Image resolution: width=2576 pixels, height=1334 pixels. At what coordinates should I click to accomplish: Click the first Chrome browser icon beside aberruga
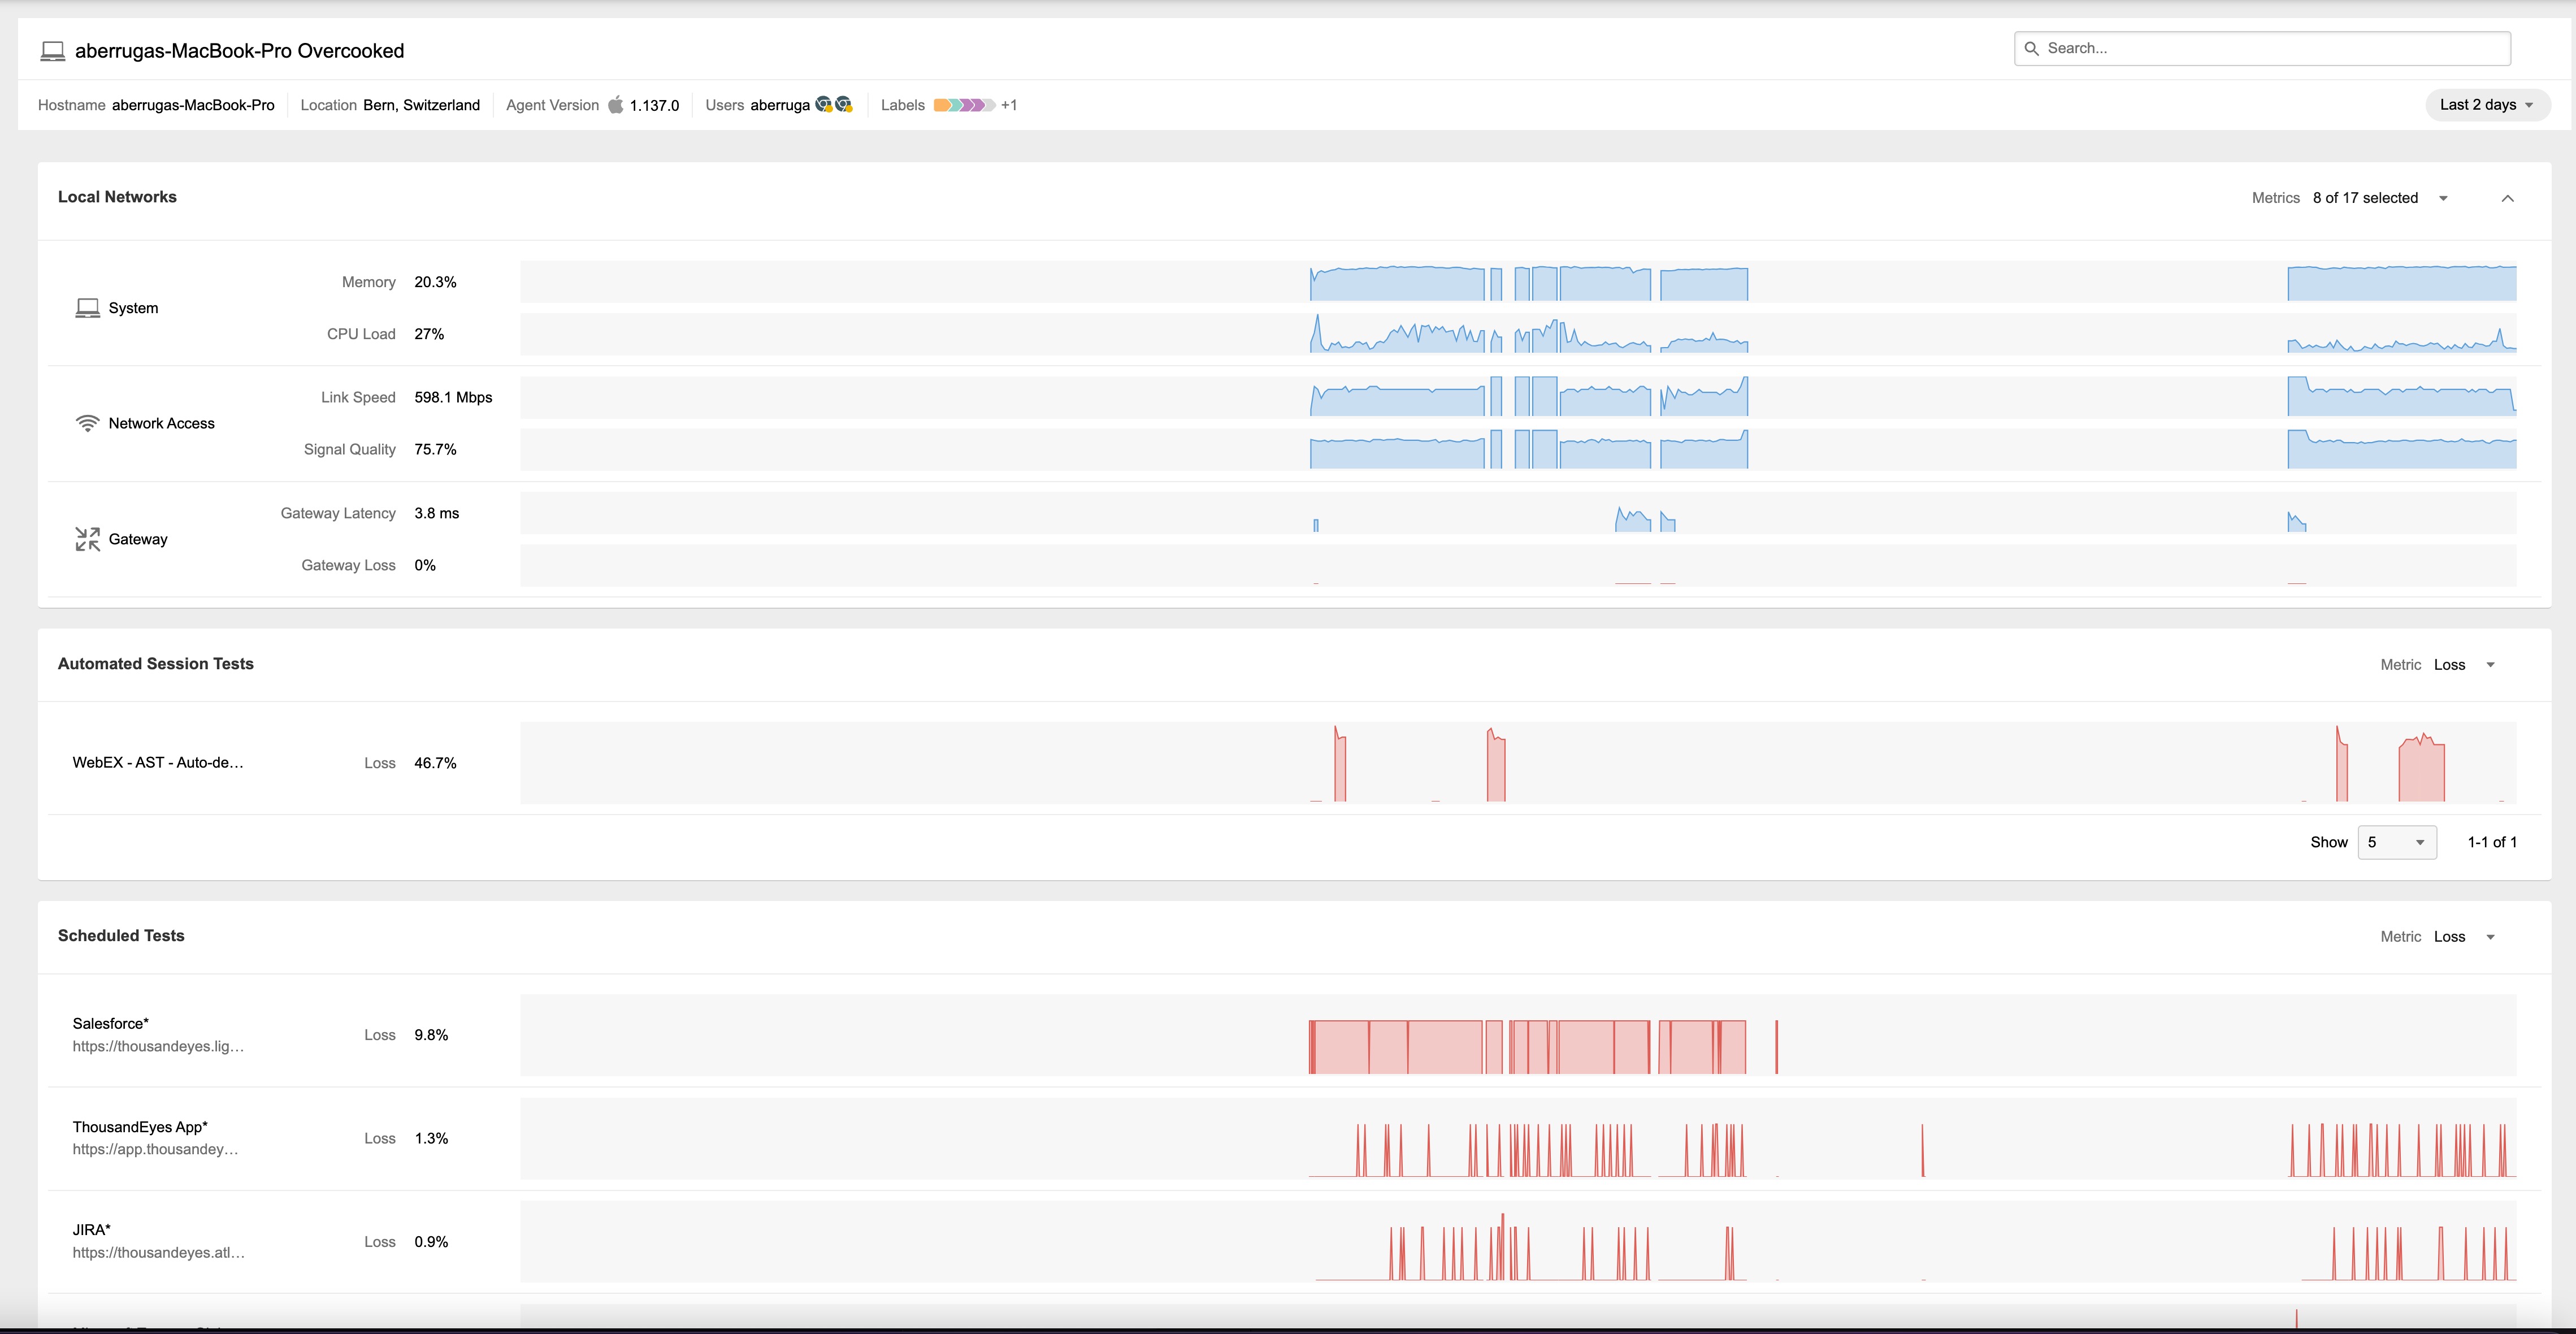click(x=824, y=104)
